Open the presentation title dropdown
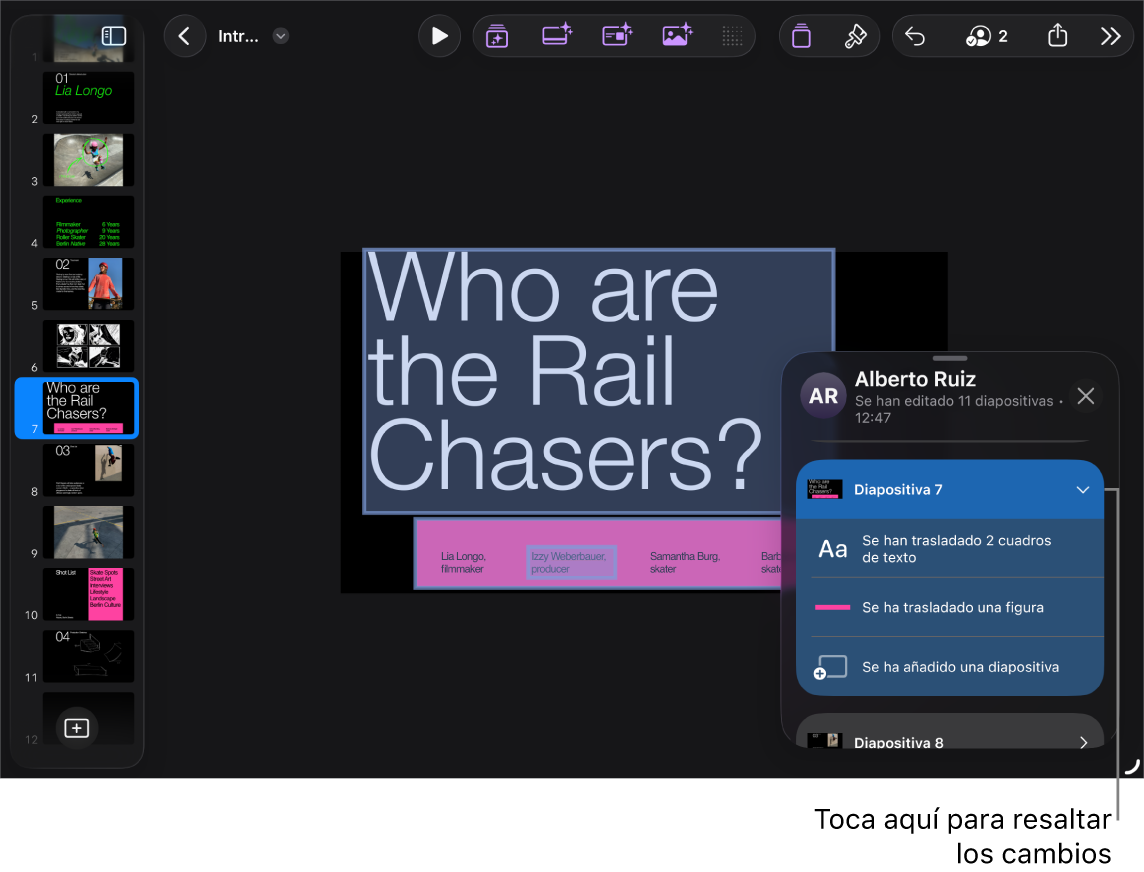Image resolution: width=1144 pixels, height=872 pixels. click(x=281, y=36)
